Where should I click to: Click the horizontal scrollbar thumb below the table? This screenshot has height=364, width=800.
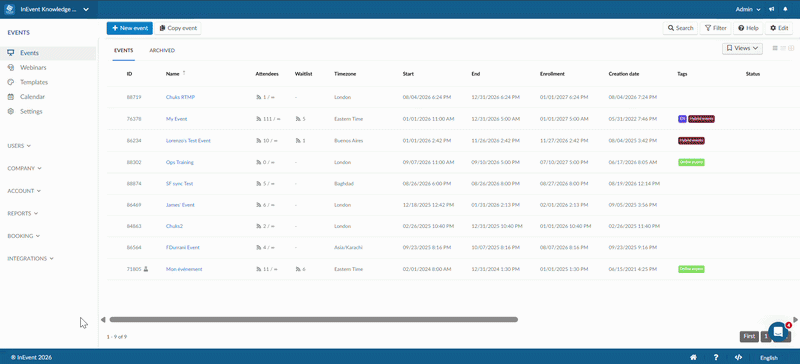[314, 320]
